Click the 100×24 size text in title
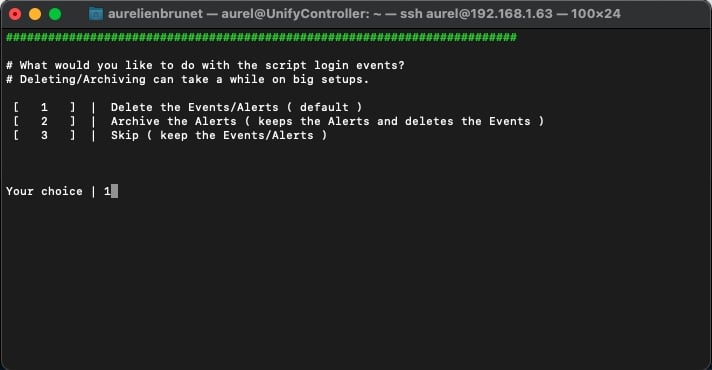 coord(596,14)
